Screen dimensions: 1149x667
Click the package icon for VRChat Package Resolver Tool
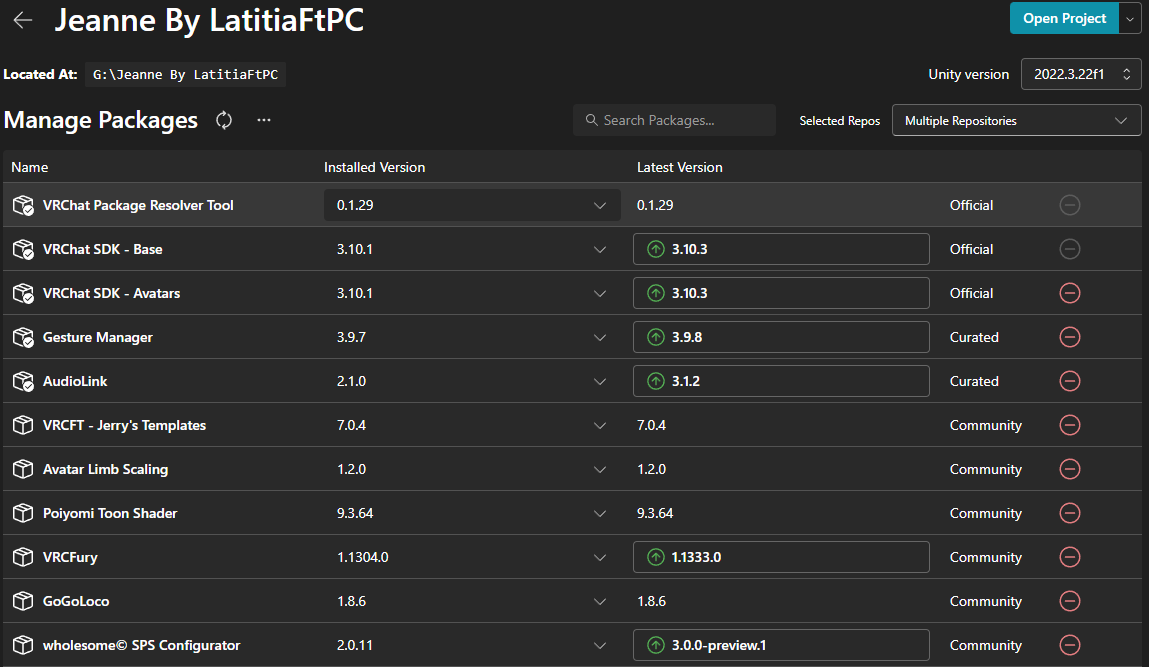[23, 205]
